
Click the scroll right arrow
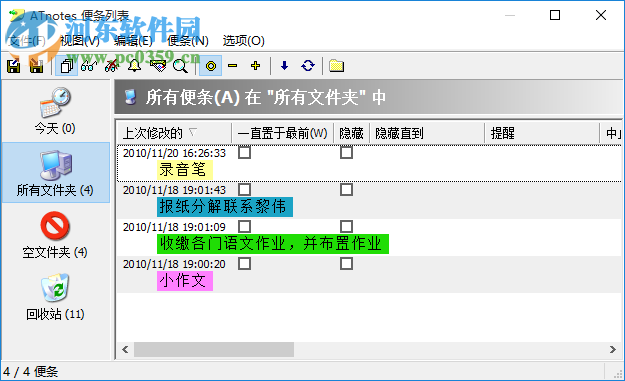[x=613, y=350]
